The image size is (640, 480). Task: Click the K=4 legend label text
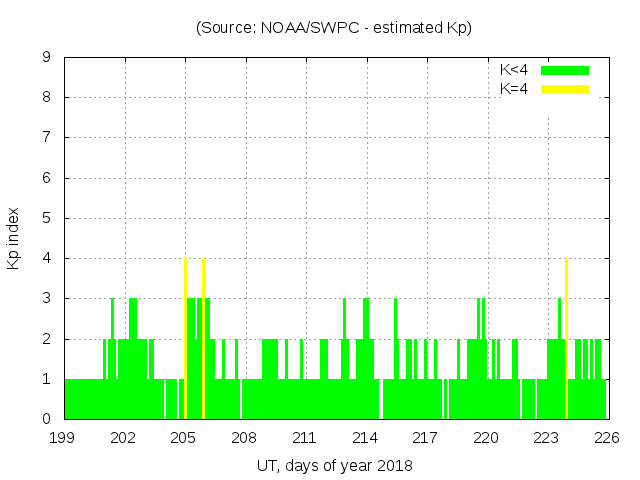click(x=514, y=89)
